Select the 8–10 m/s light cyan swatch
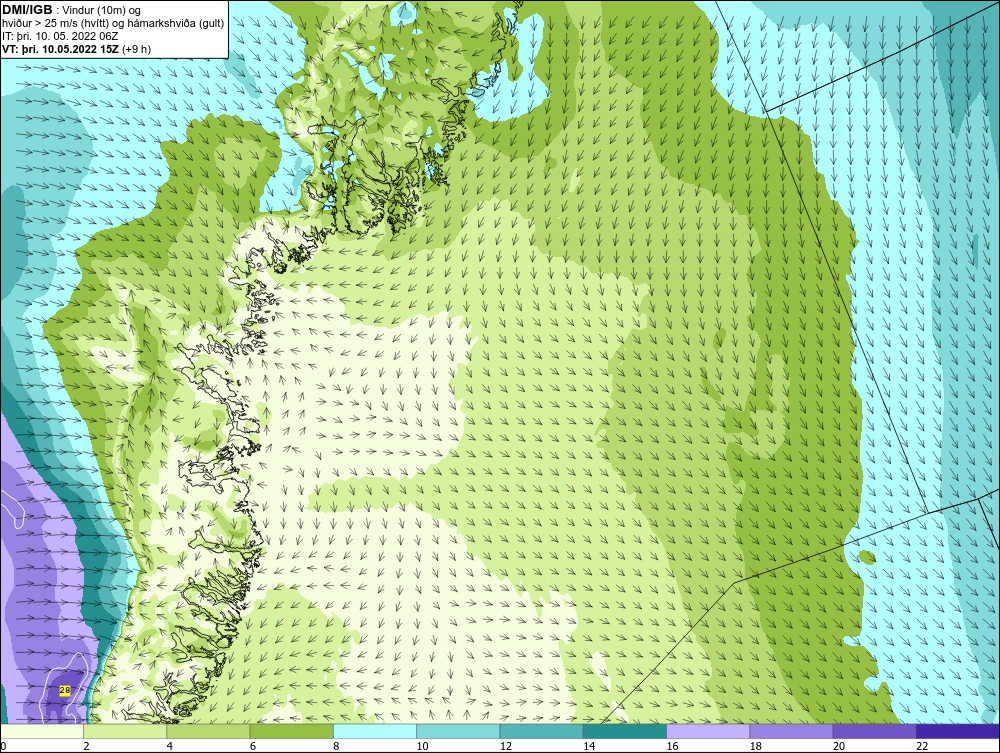This screenshot has height=753, width=1000. click(375, 731)
